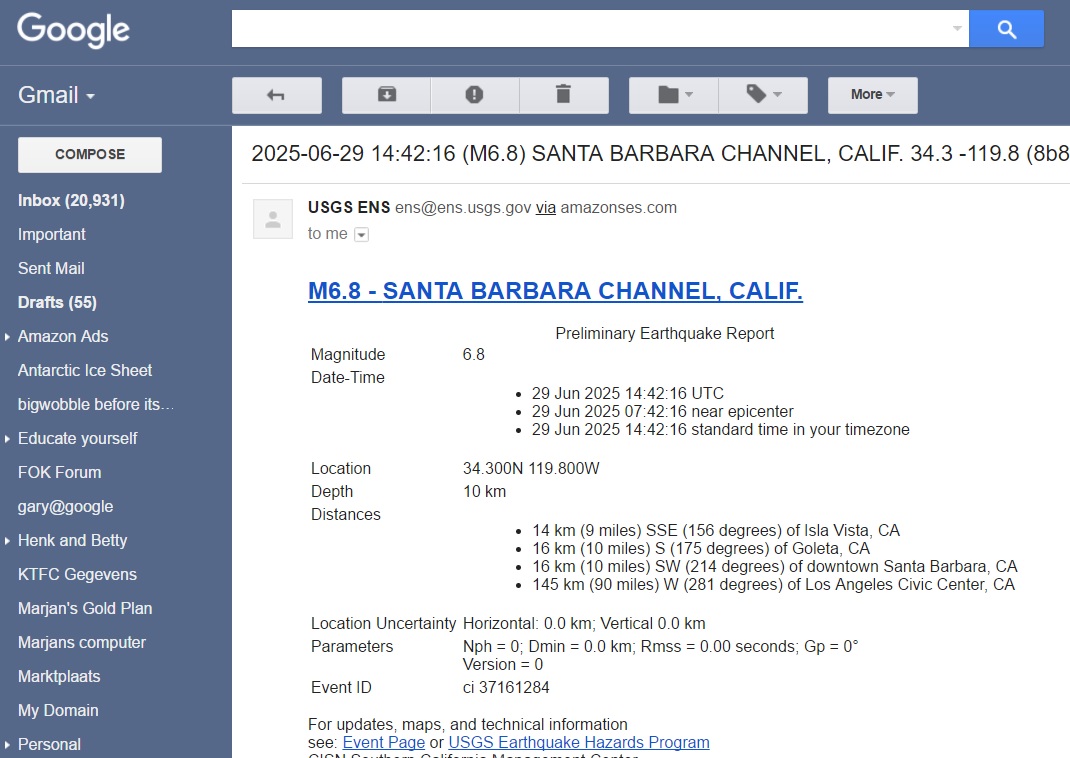Image resolution: width=1070 pixels, height=758 pixels.
Task: Open the Labels tag dropdown
Action: (x=763, y=95)
